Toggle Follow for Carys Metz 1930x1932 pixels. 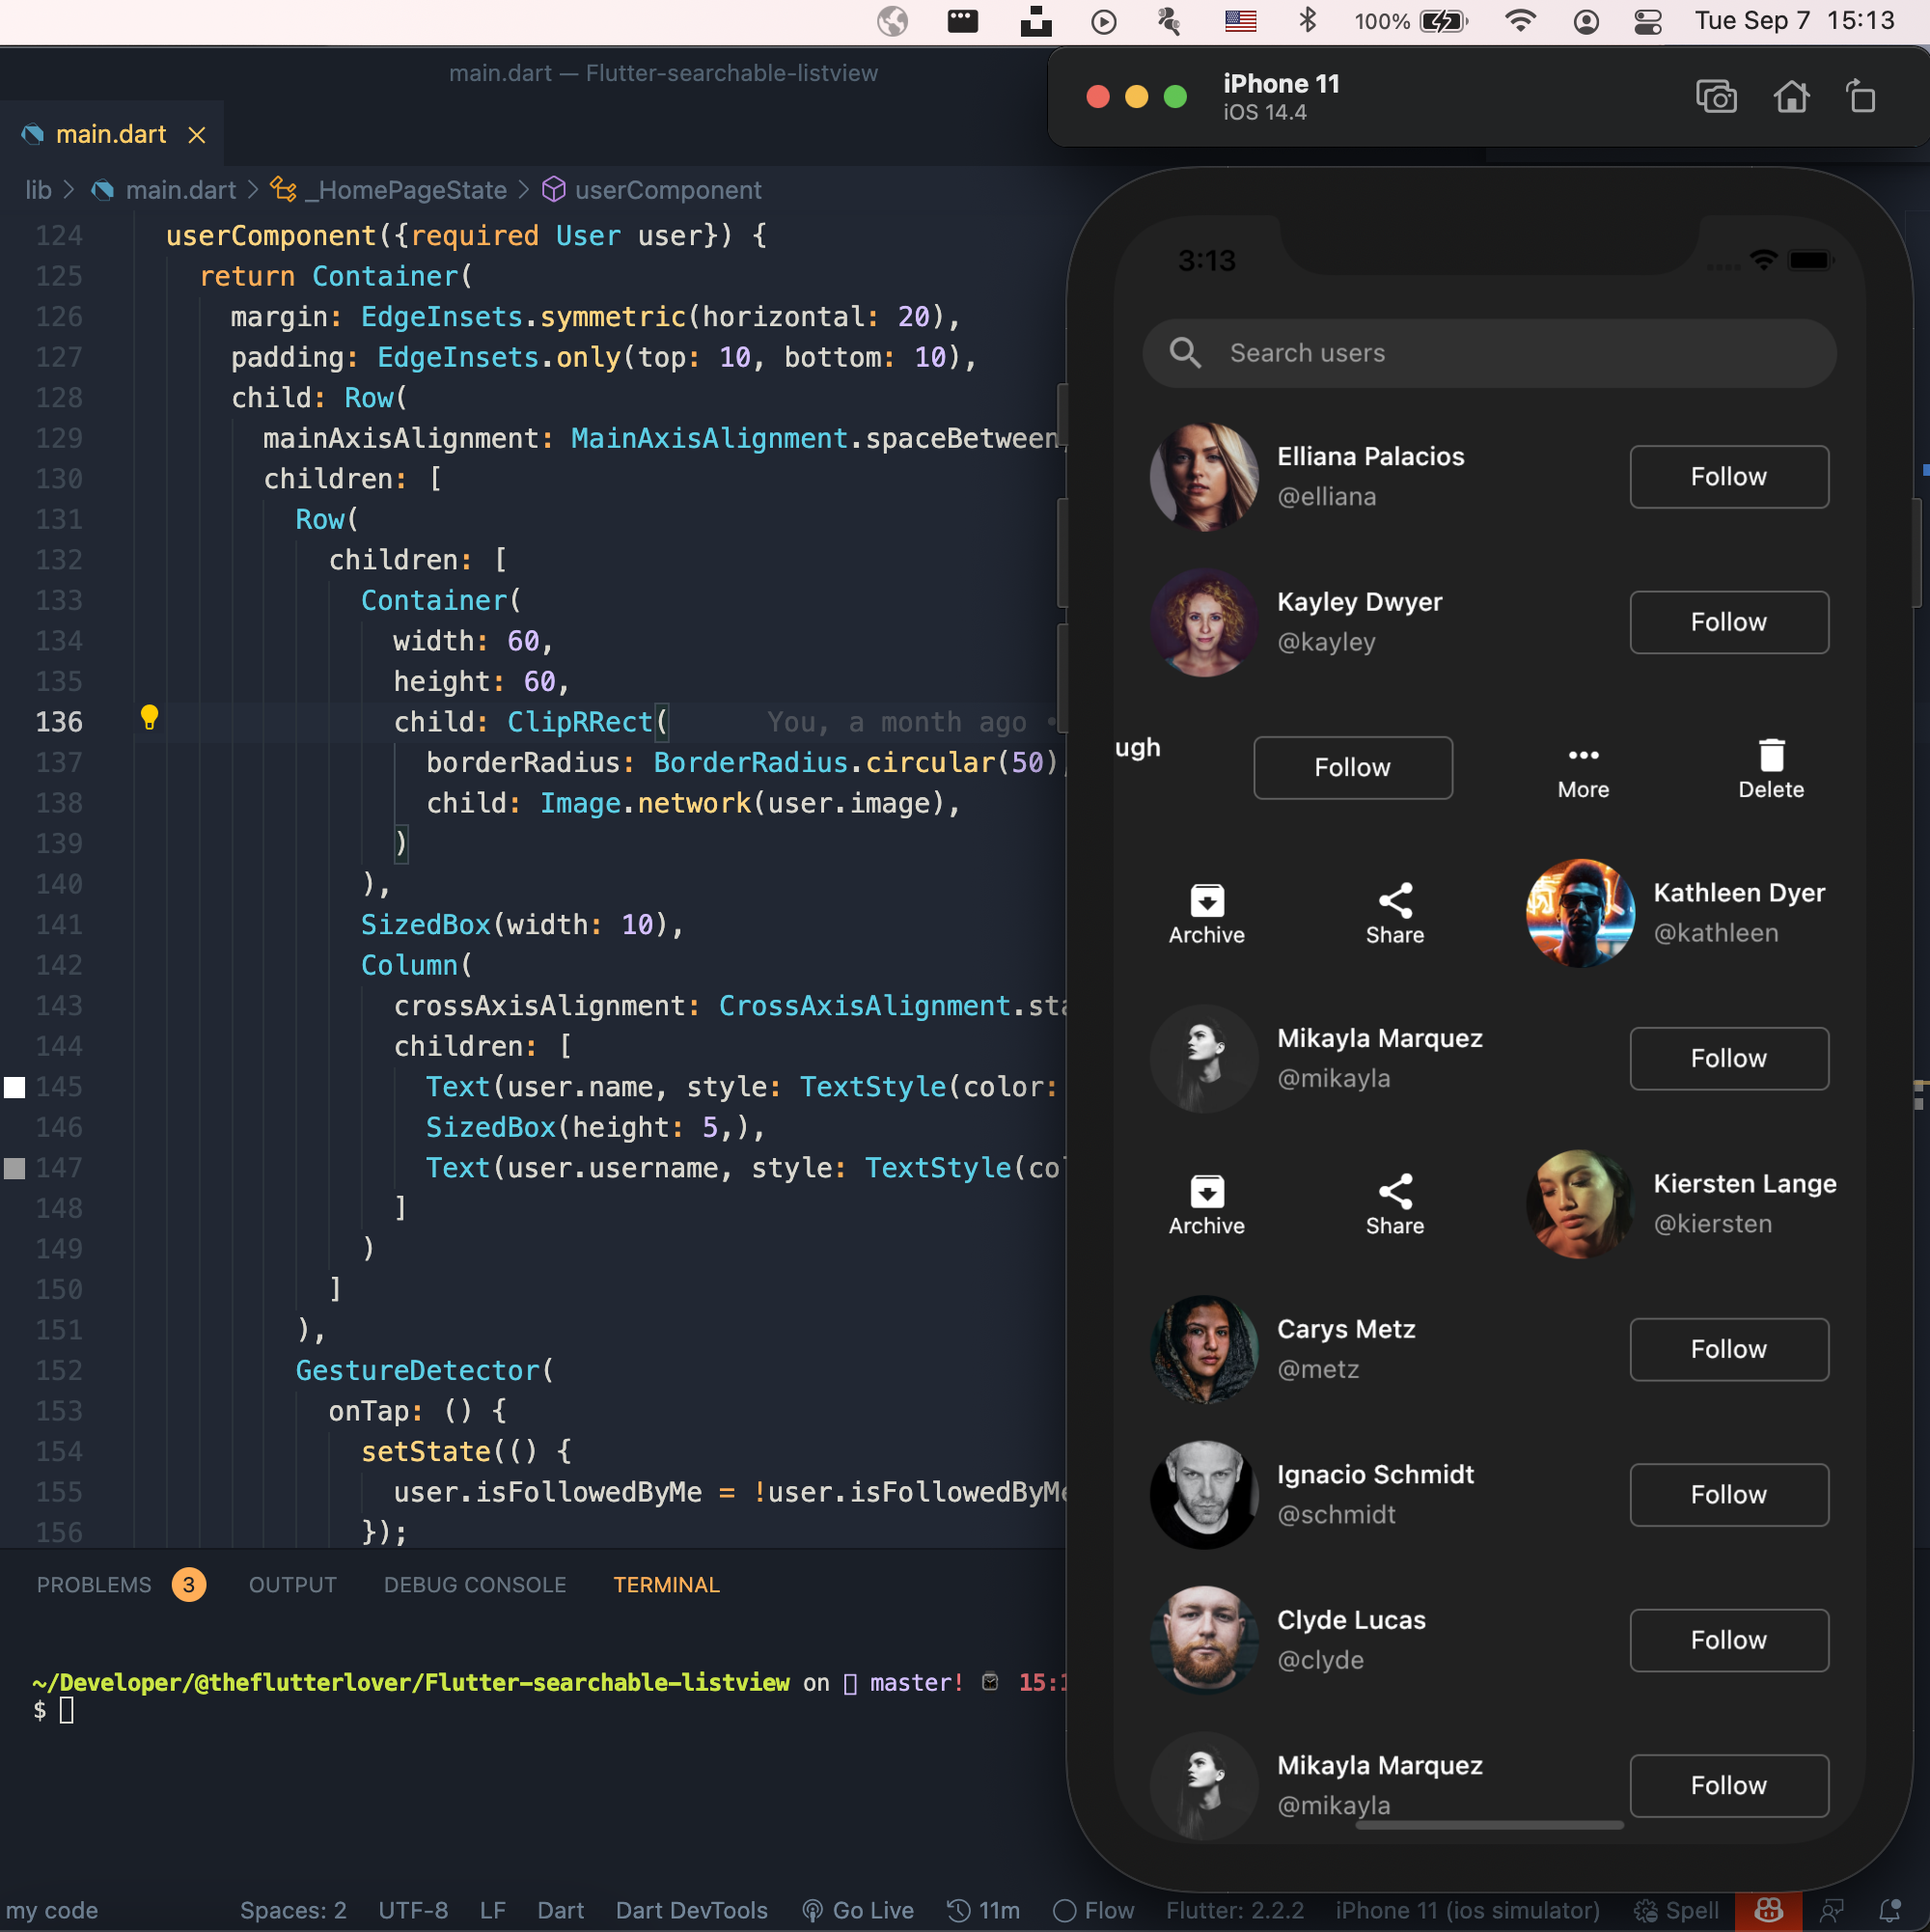point(1728,1349)
